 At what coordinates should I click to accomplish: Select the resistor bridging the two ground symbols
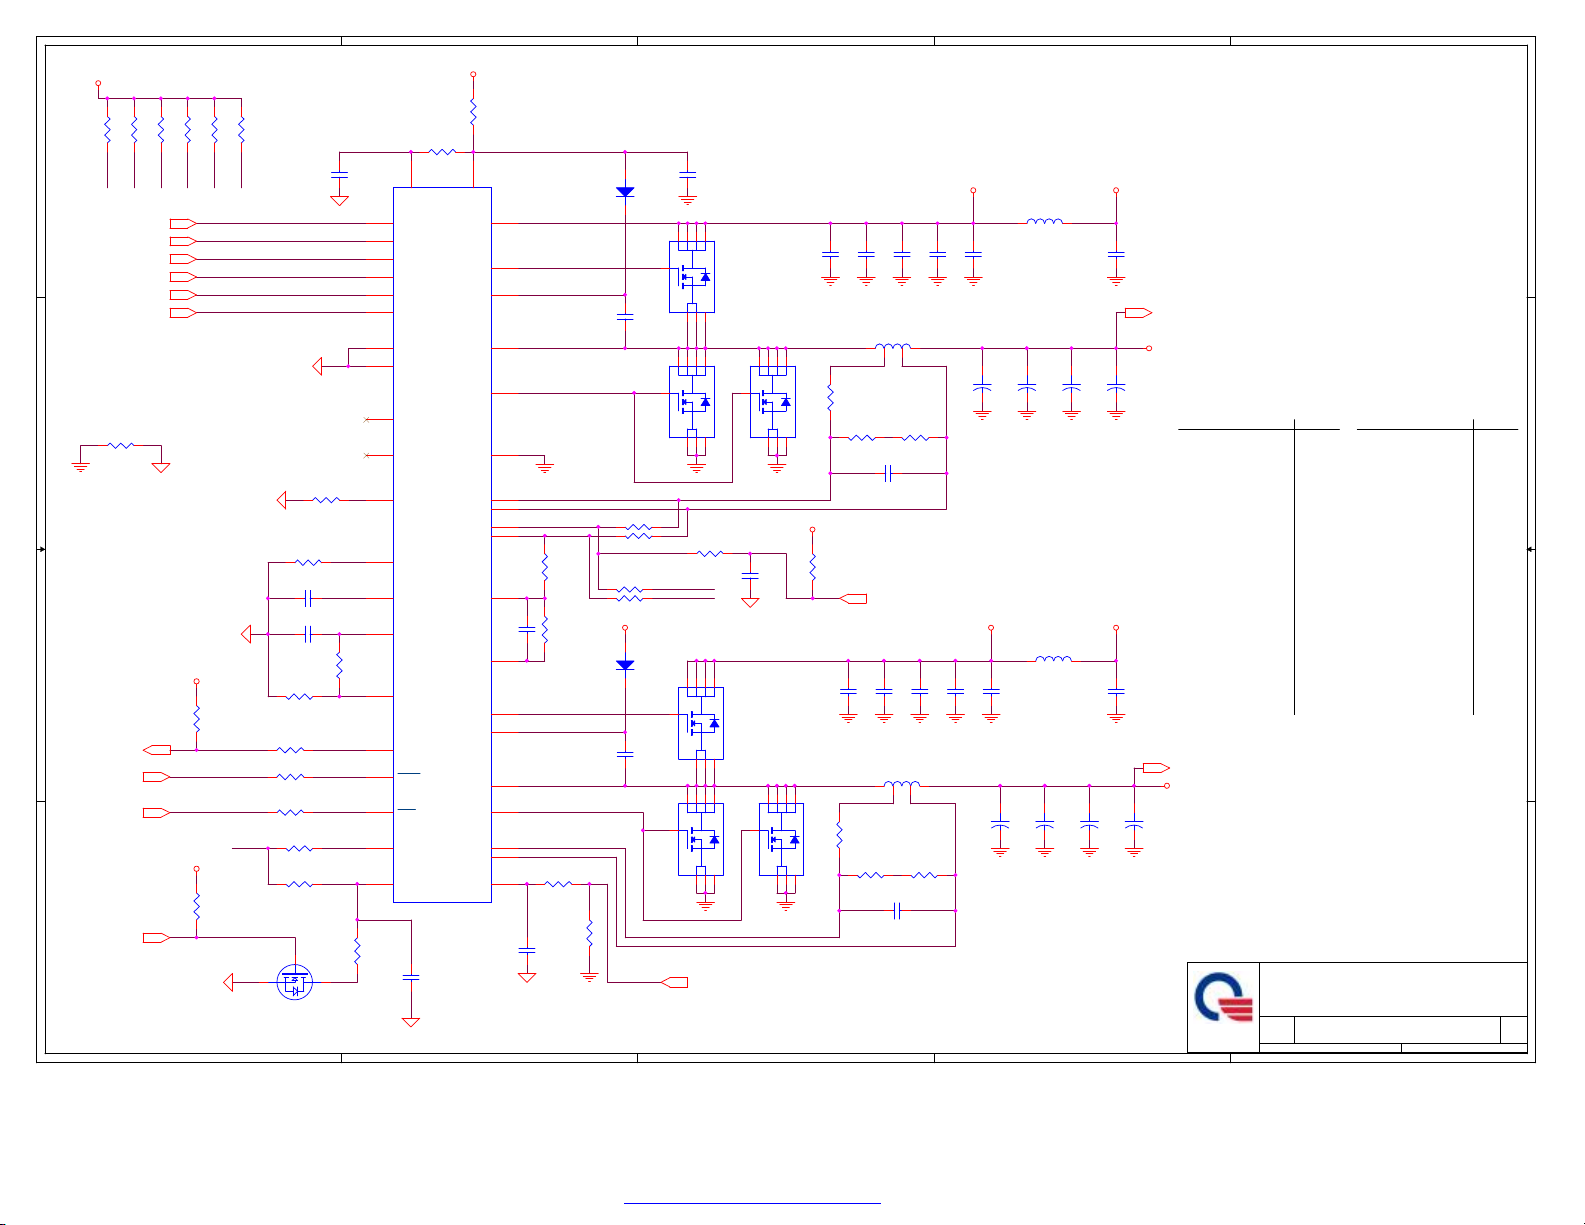[x=121, y=446]
